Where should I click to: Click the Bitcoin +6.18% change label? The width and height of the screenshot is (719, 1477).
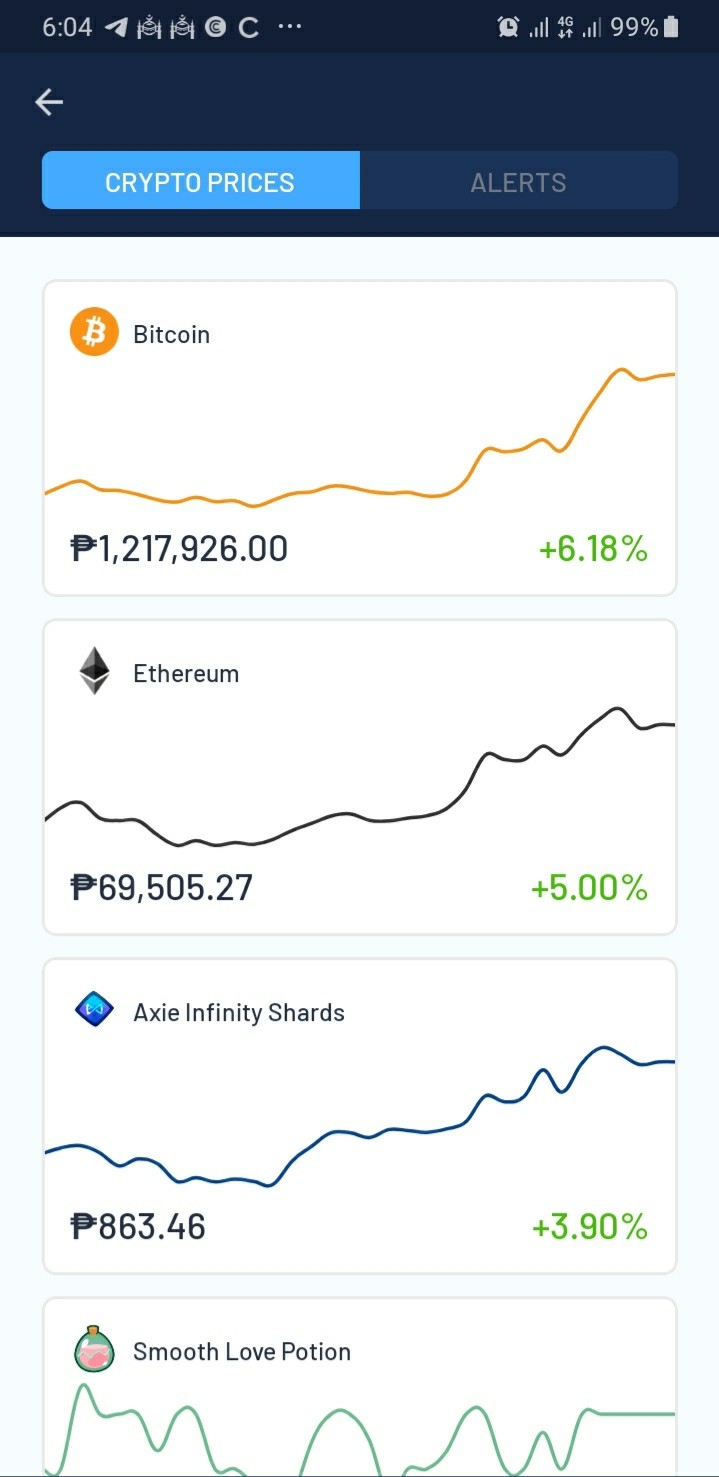click(x=593, y=549)
